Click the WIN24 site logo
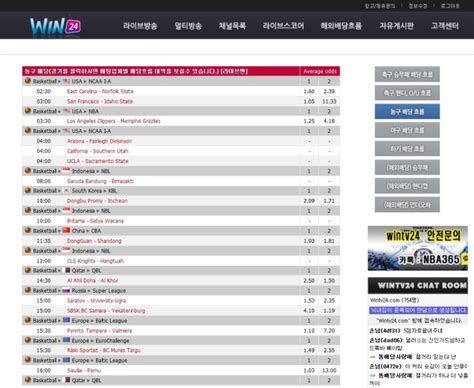 [55, 26]
